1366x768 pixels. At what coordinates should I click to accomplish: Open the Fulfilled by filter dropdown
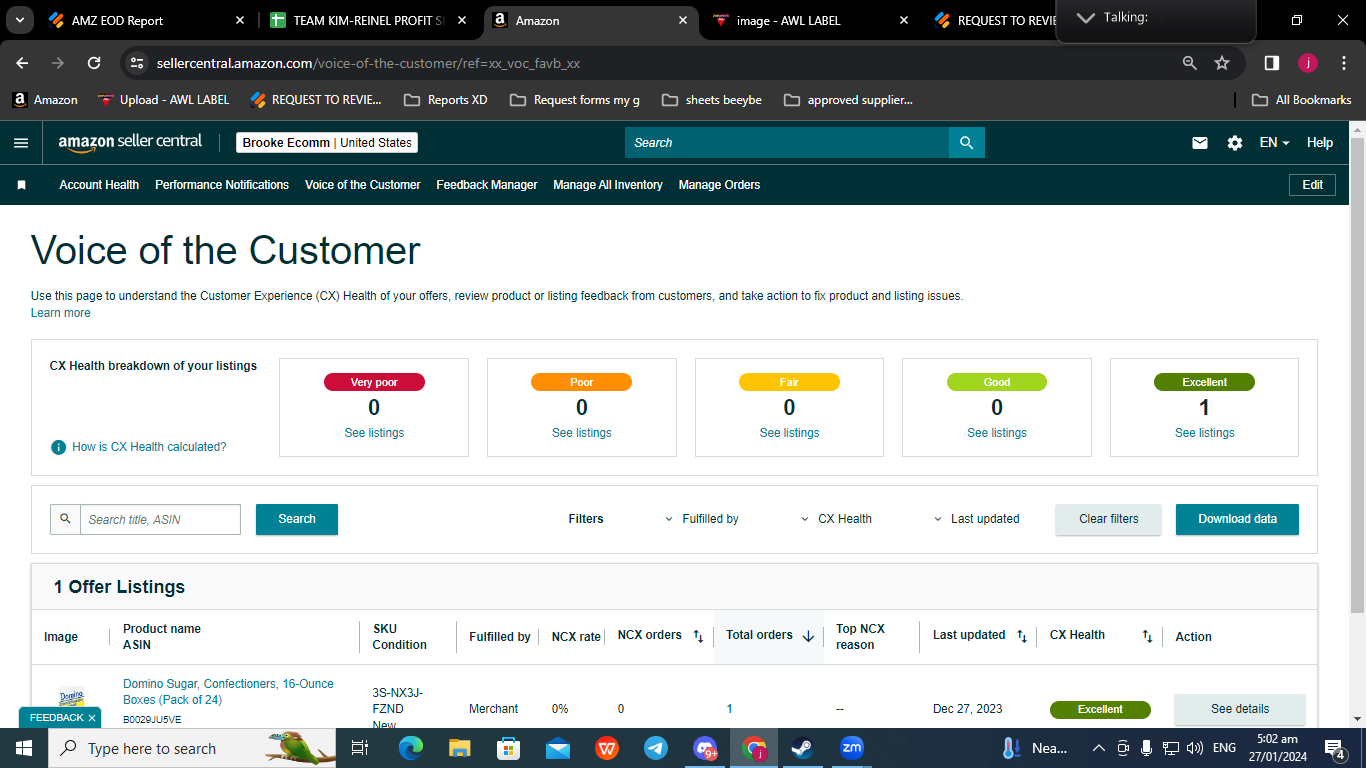[x=702, y=519]
